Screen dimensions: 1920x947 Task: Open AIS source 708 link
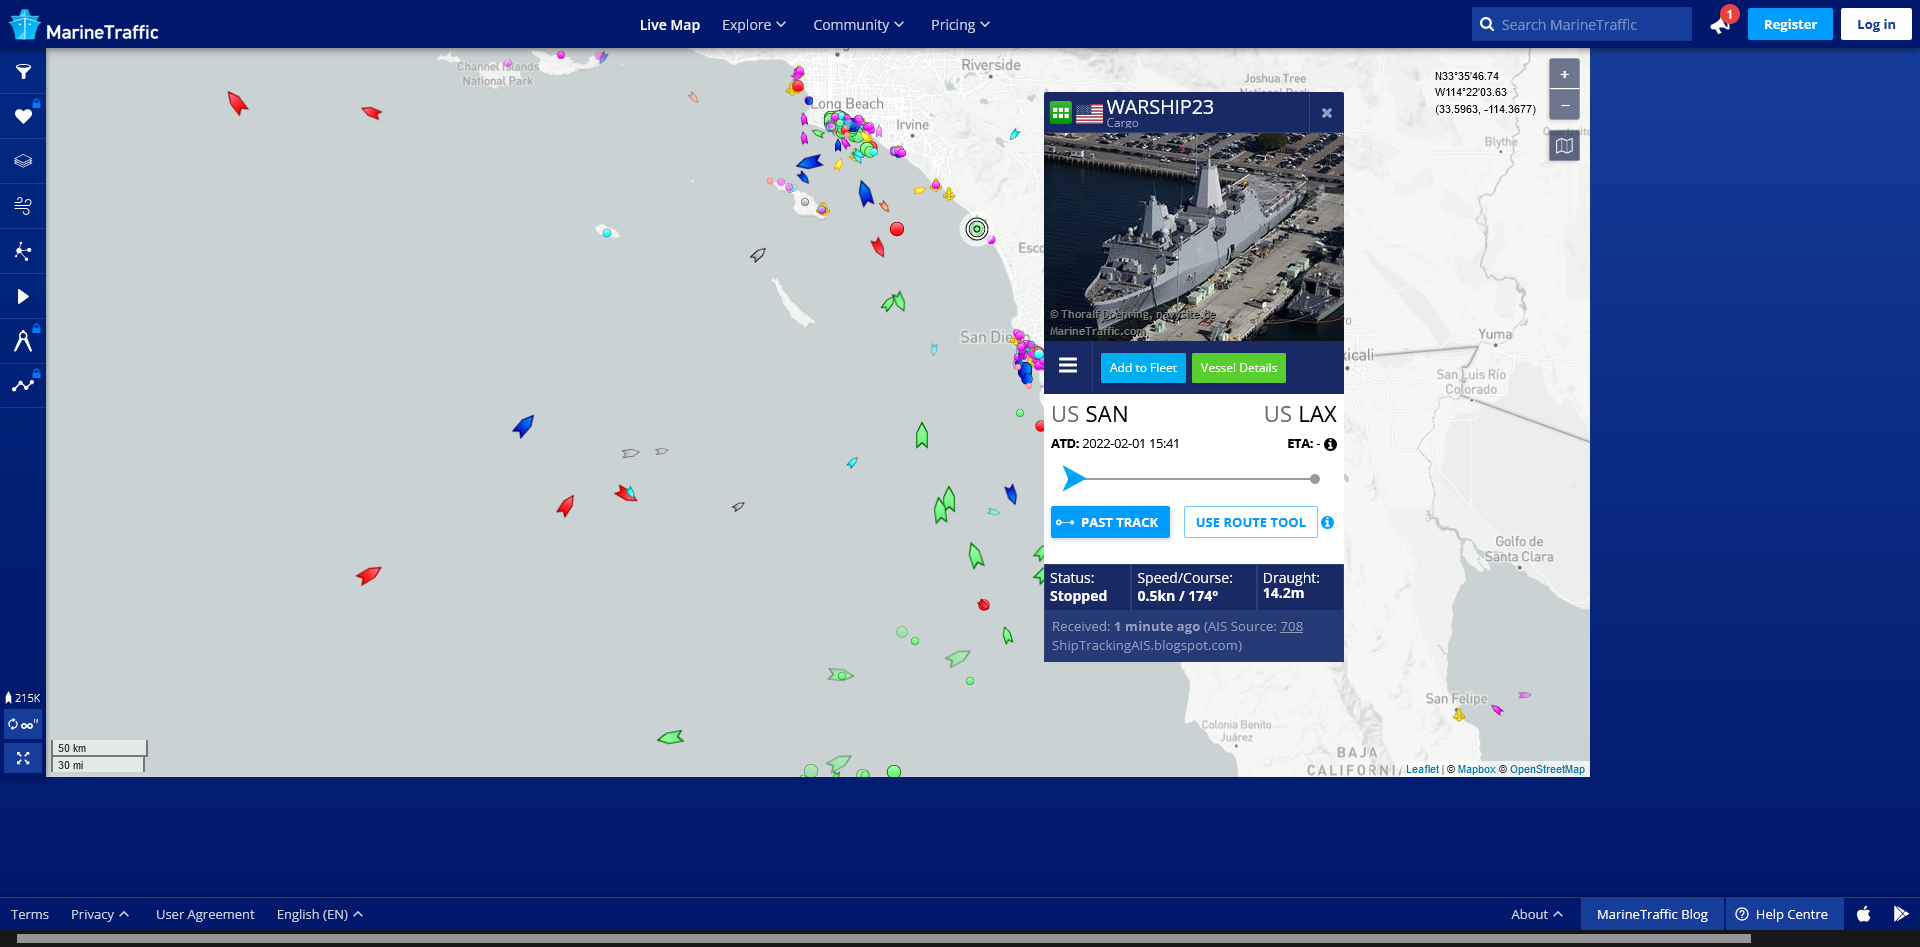coord(1291,626)
